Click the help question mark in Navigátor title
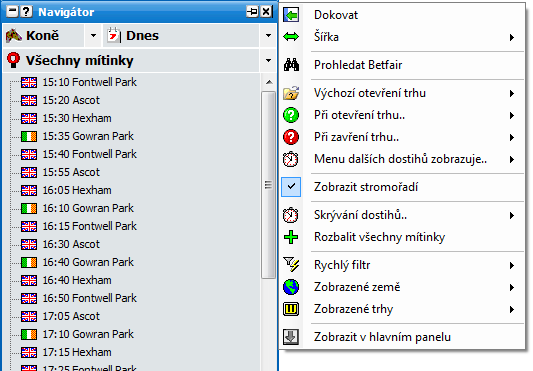Screen dimensions: 533x371 [x=26, y=12]
